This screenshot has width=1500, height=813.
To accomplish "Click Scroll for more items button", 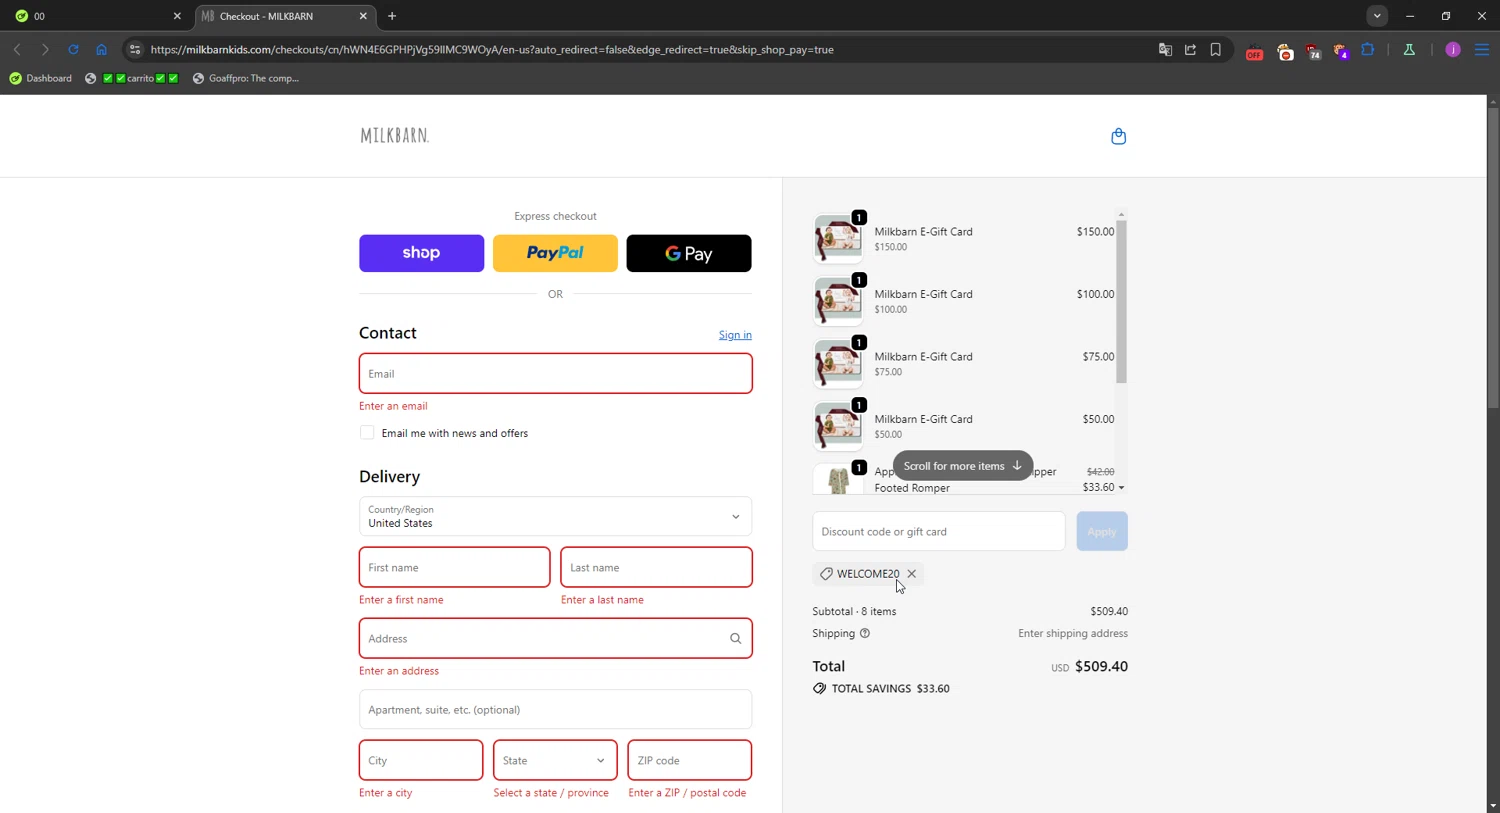I will pos(962,466).
